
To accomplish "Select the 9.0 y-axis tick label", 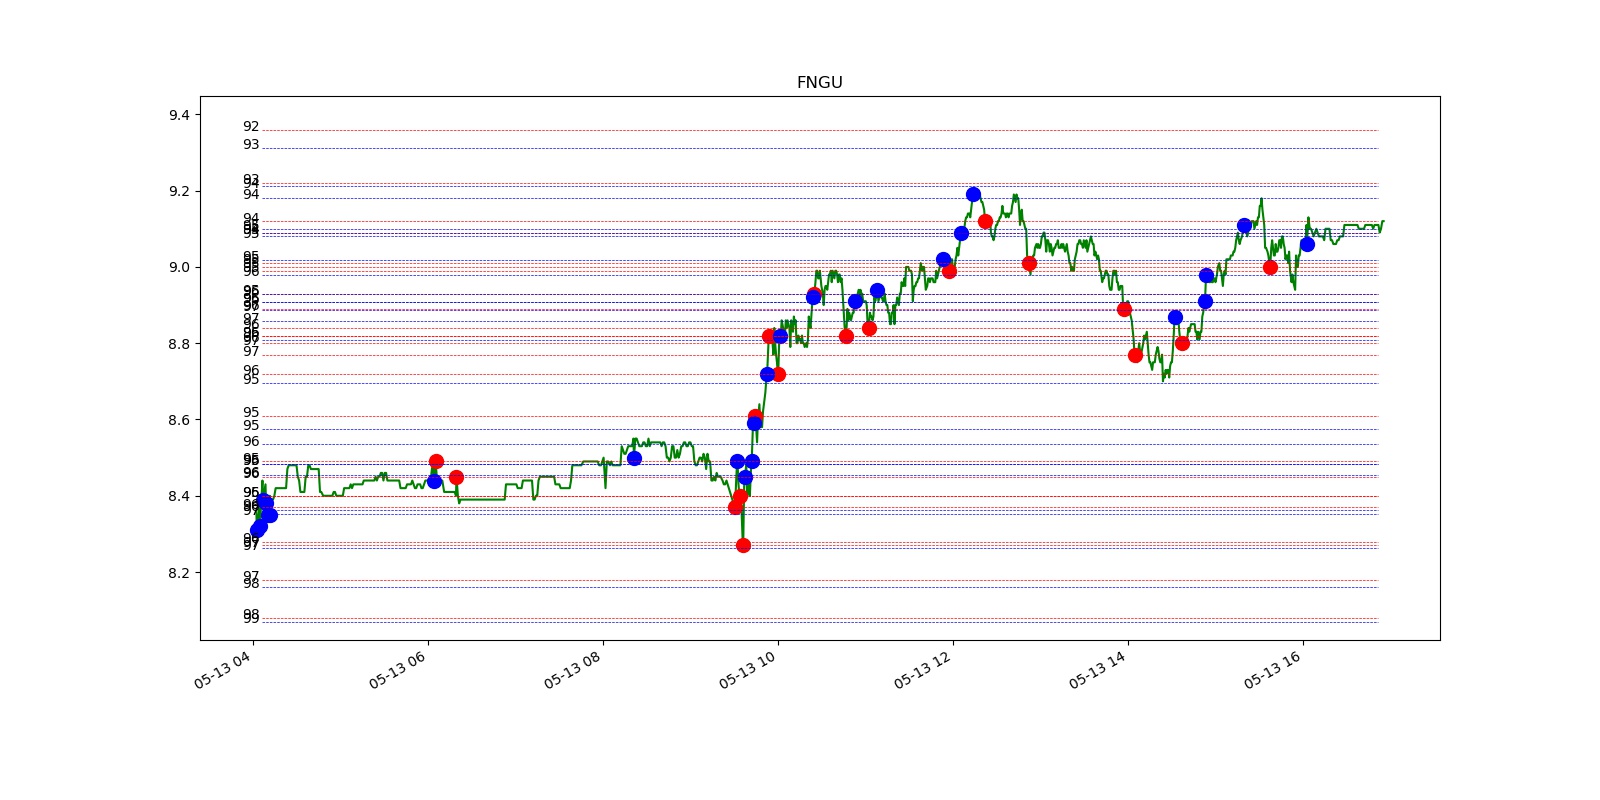I will pyautogui.click(x=179, y=268).
